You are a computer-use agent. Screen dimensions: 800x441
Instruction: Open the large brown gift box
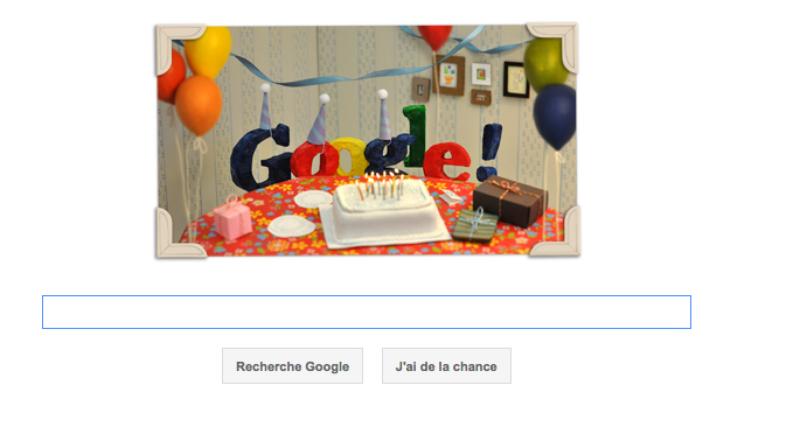(510, 201)
